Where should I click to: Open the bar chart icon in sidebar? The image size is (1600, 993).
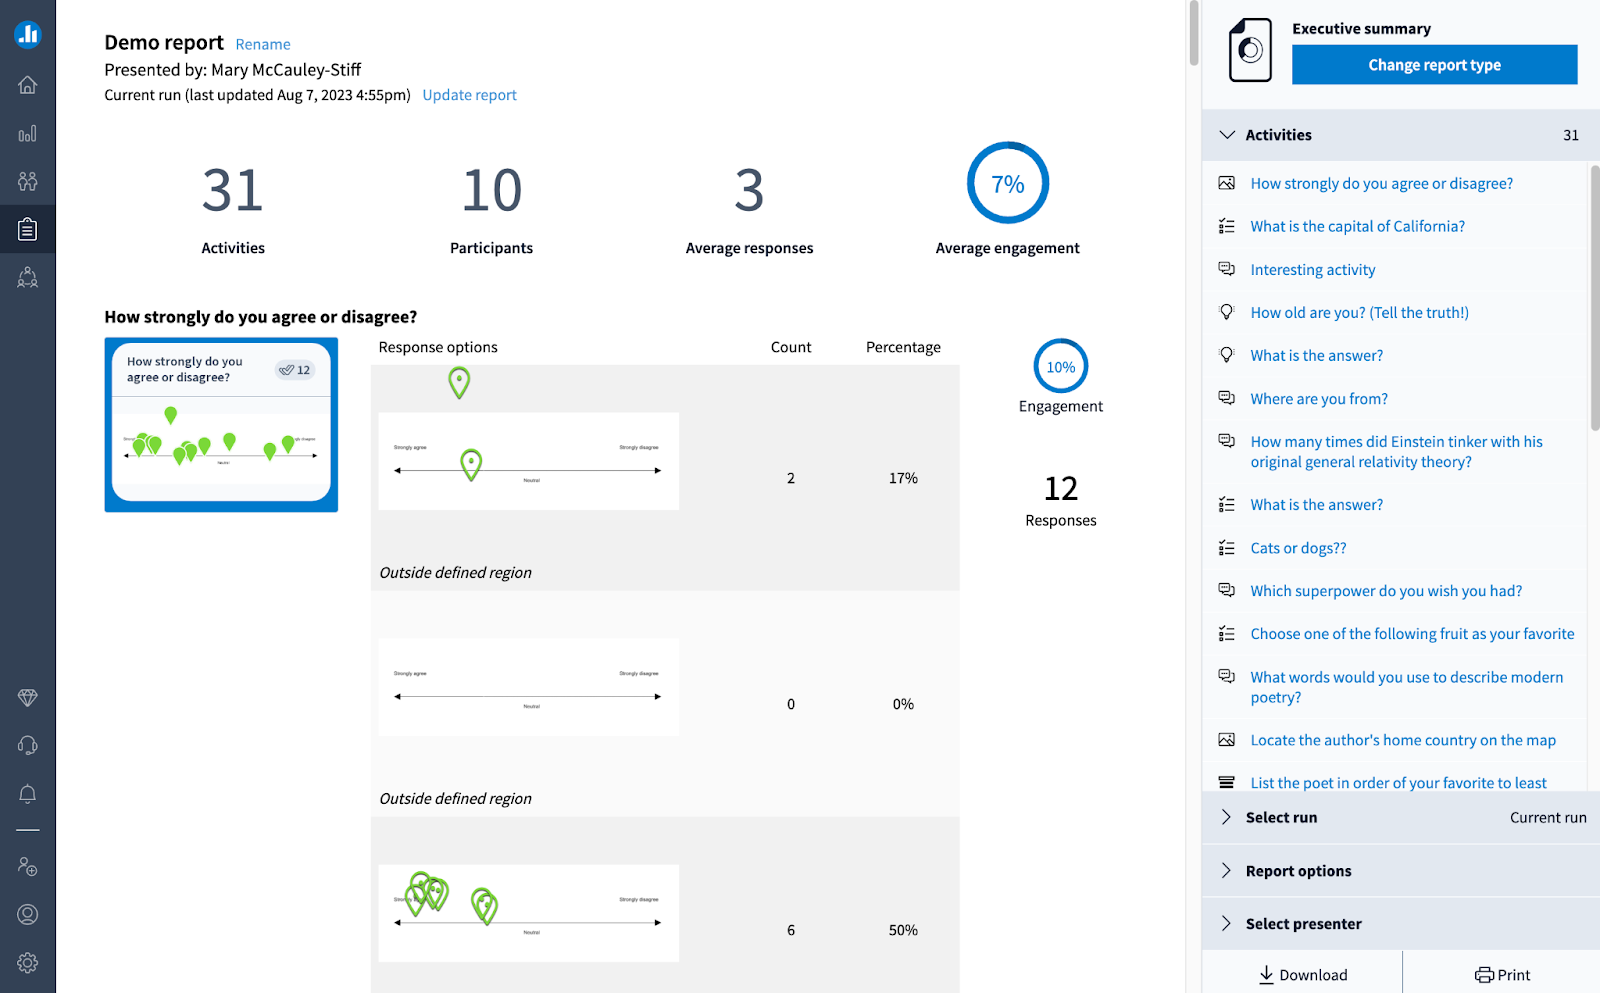[28, 133]
